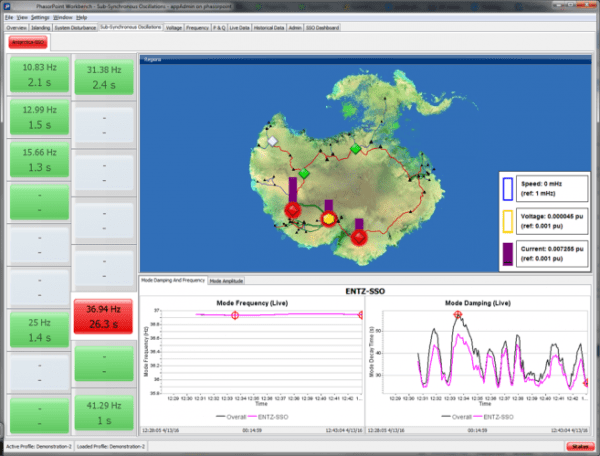Click the Current: 0.007255 pu legend box
600x456 pixels.
(x=552, y=253)
